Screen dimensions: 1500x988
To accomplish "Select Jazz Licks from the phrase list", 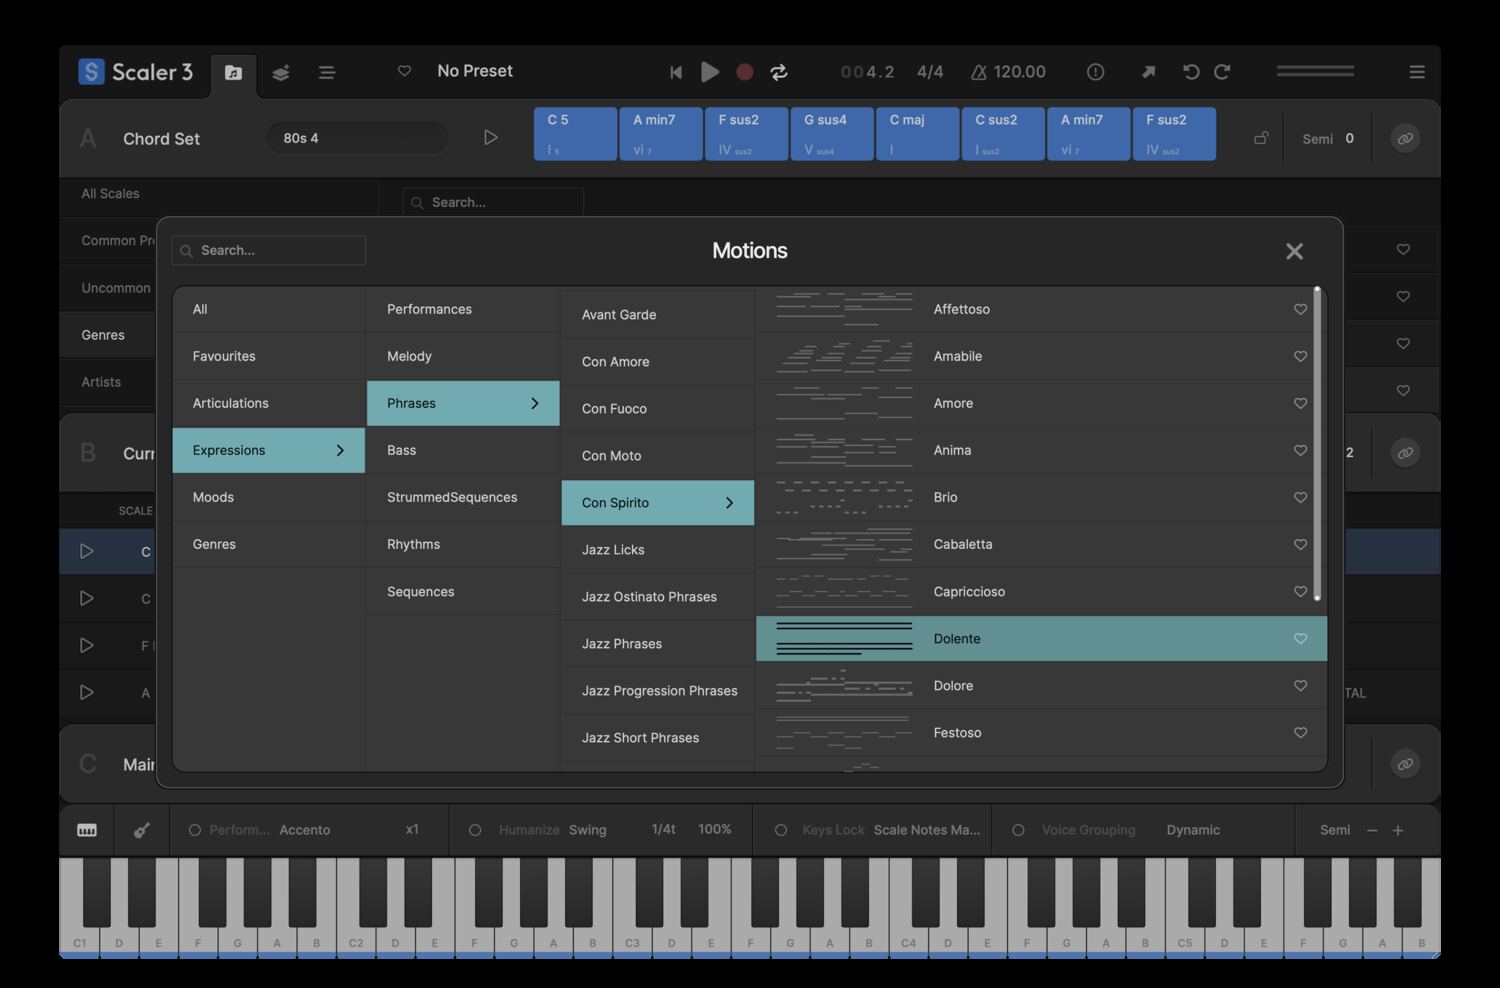I will (x=614, y=549).
